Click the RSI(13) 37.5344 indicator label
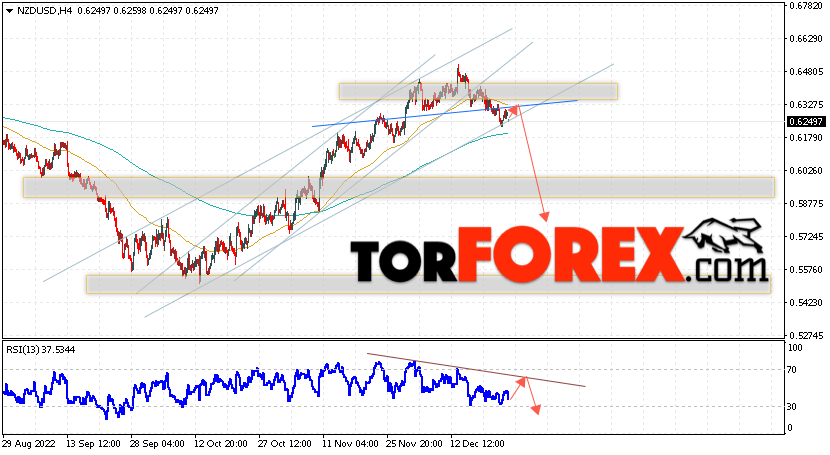 (41, 350)
